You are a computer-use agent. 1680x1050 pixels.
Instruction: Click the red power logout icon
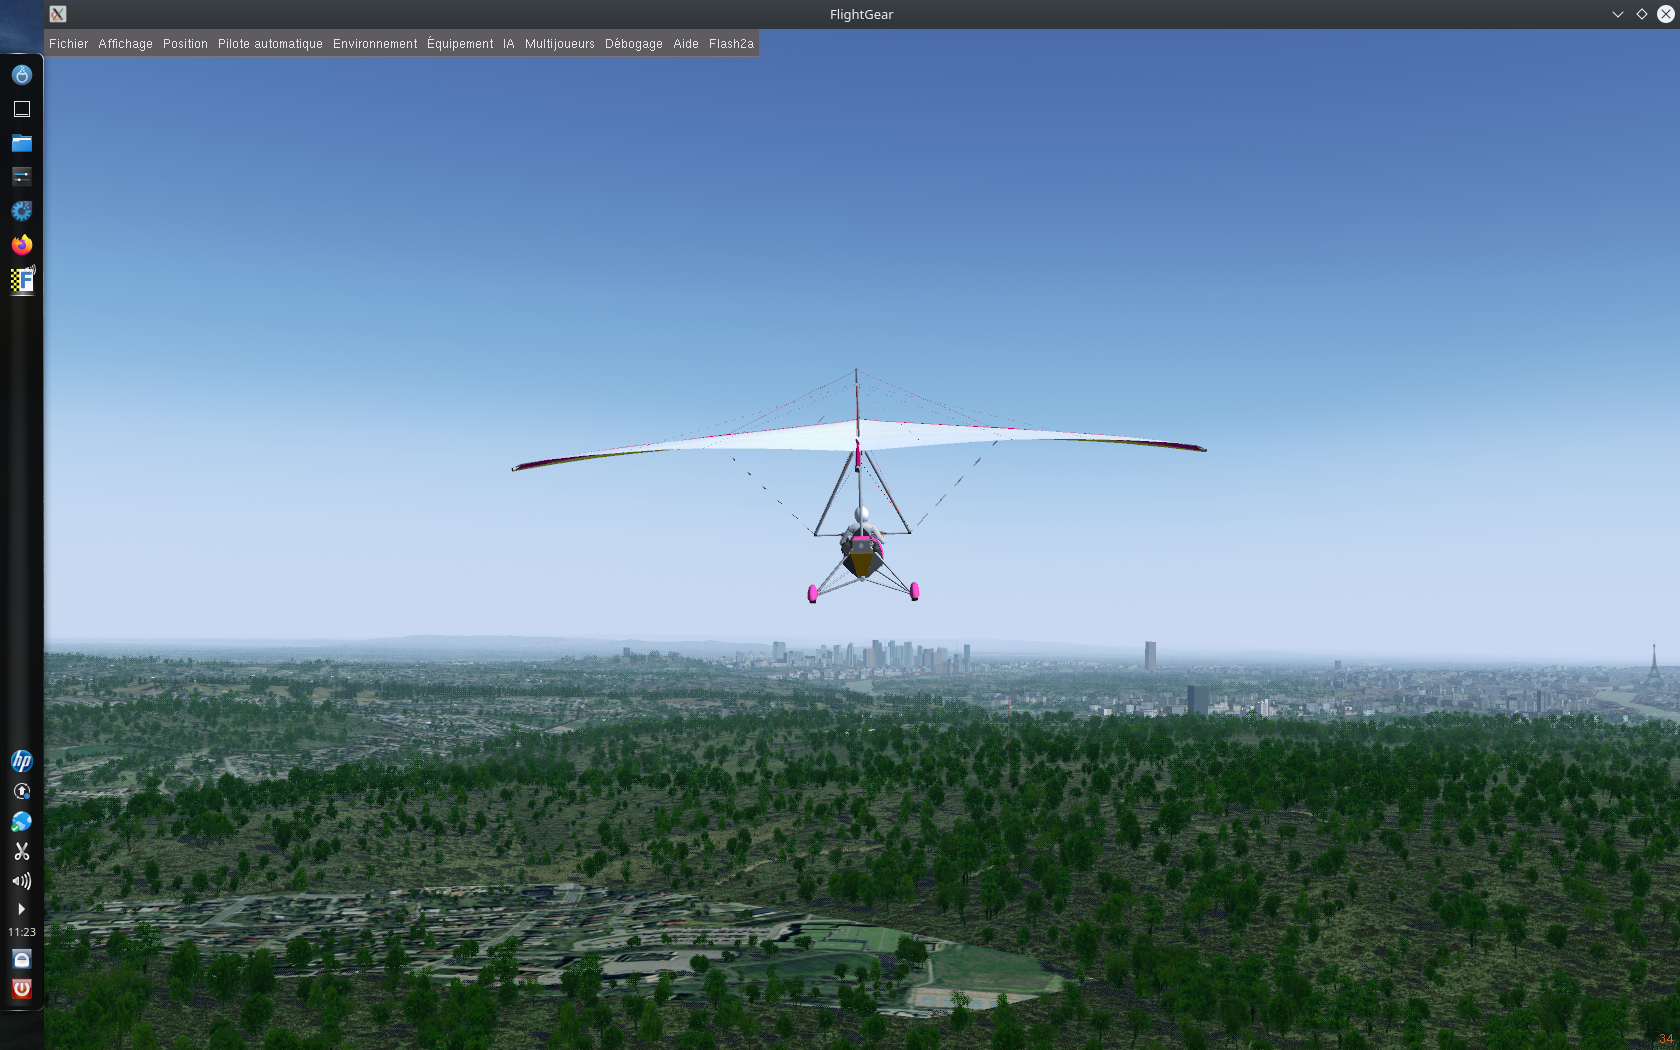pyautogui.click(x=22, y=989)
